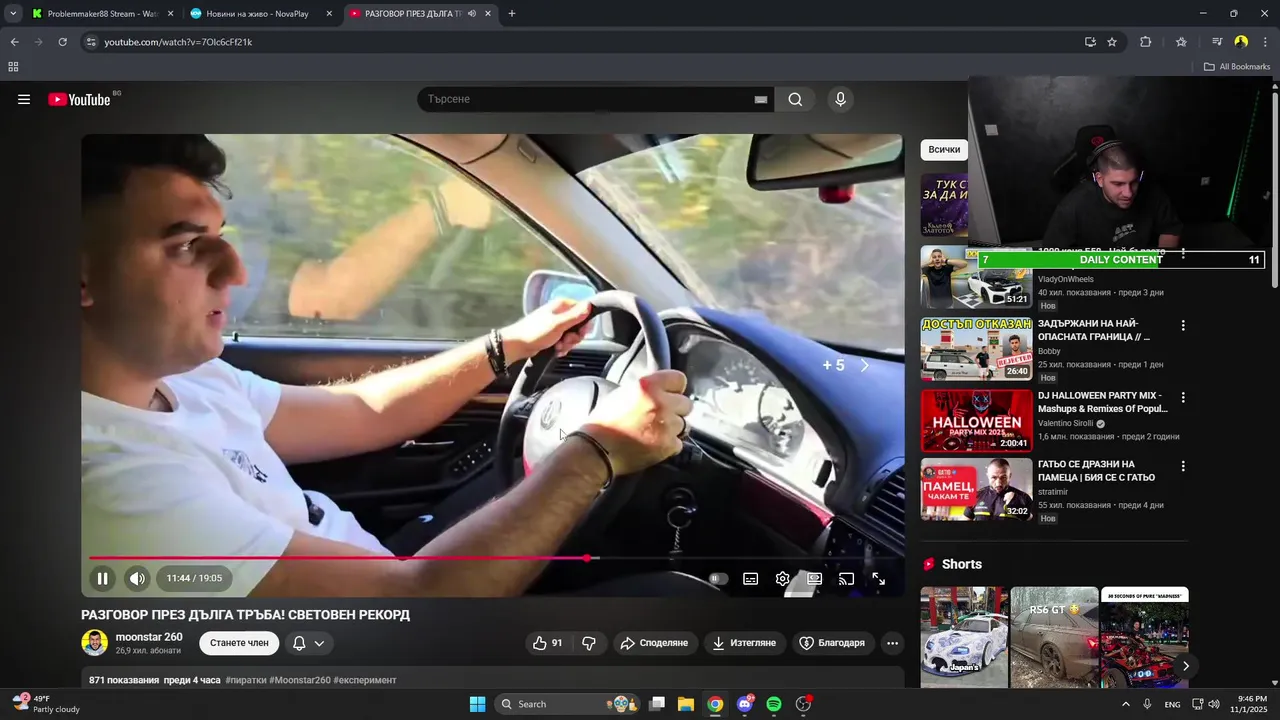This screenshot has width=1280, height=720.
Task: Open options menu for the Bobby video
Action: [1183, 325]
